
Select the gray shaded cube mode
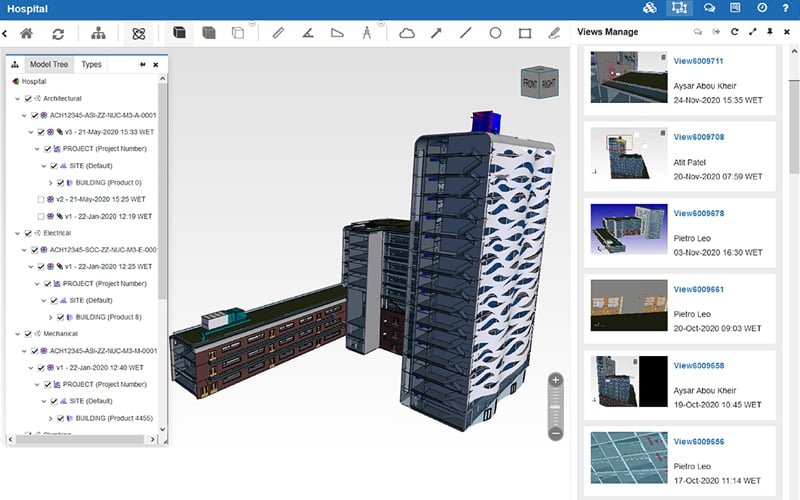[209, 33]
